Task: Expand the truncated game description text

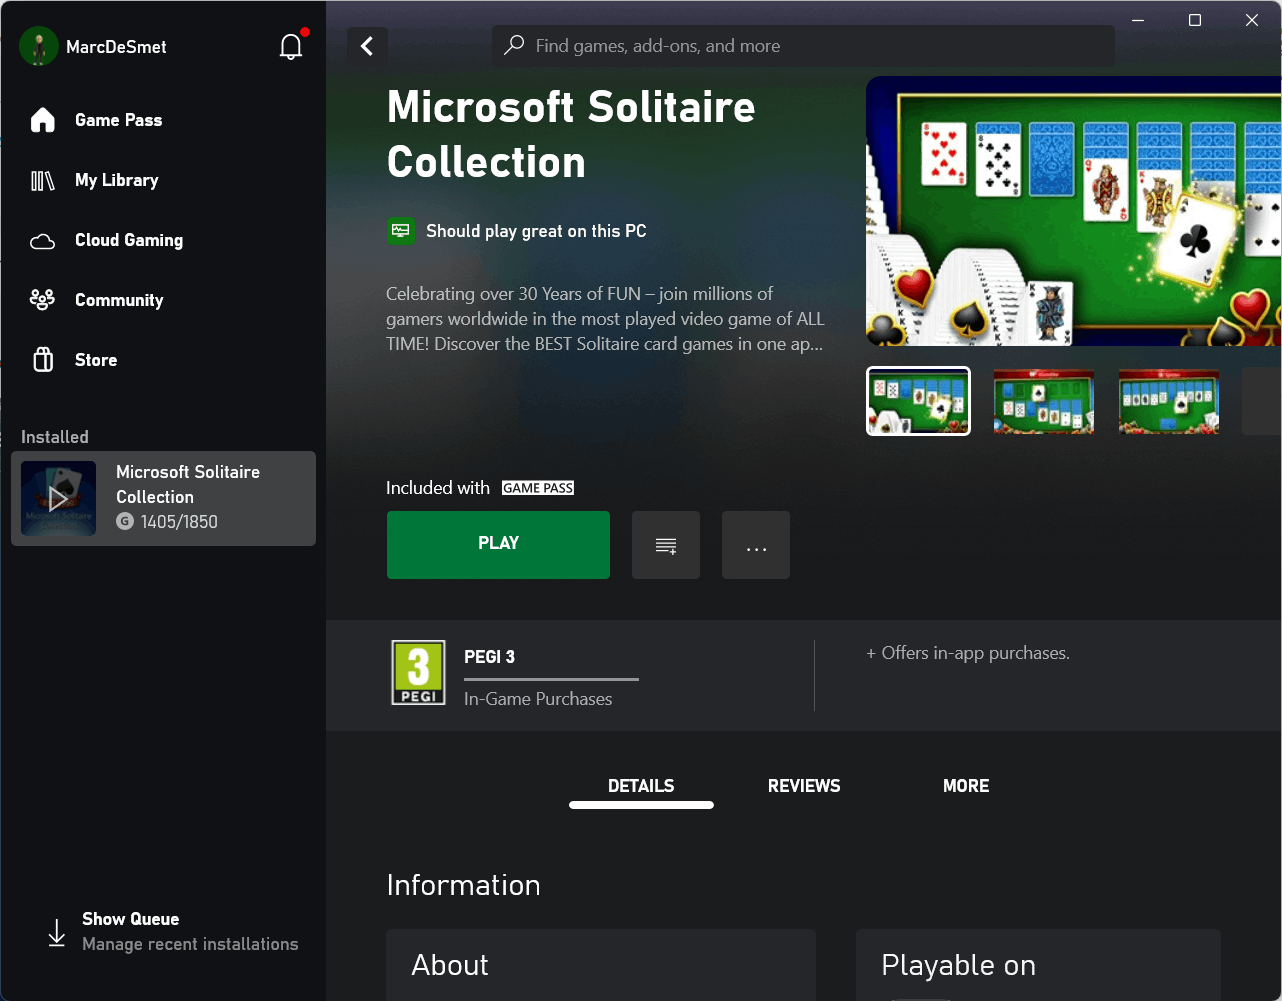Action: [605, 319]
